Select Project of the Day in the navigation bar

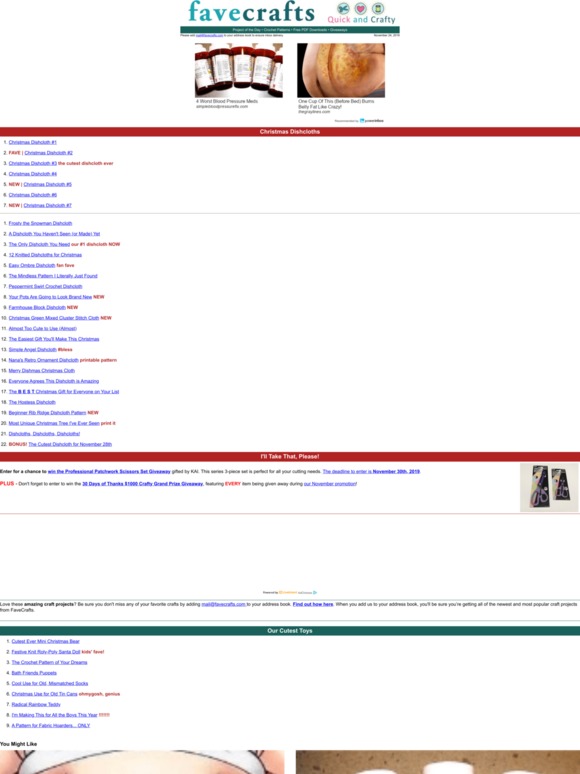(247, 30)
